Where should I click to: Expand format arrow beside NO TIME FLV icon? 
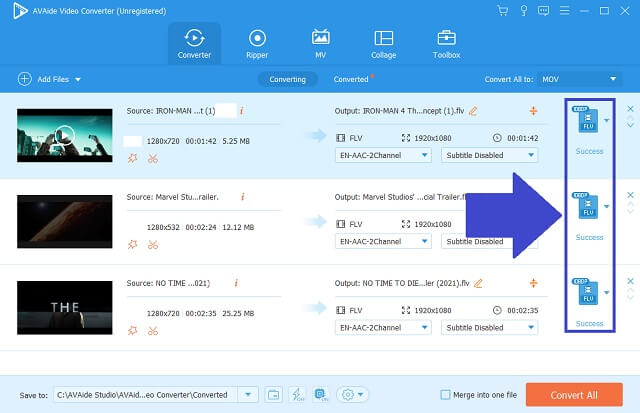[607, 293]
